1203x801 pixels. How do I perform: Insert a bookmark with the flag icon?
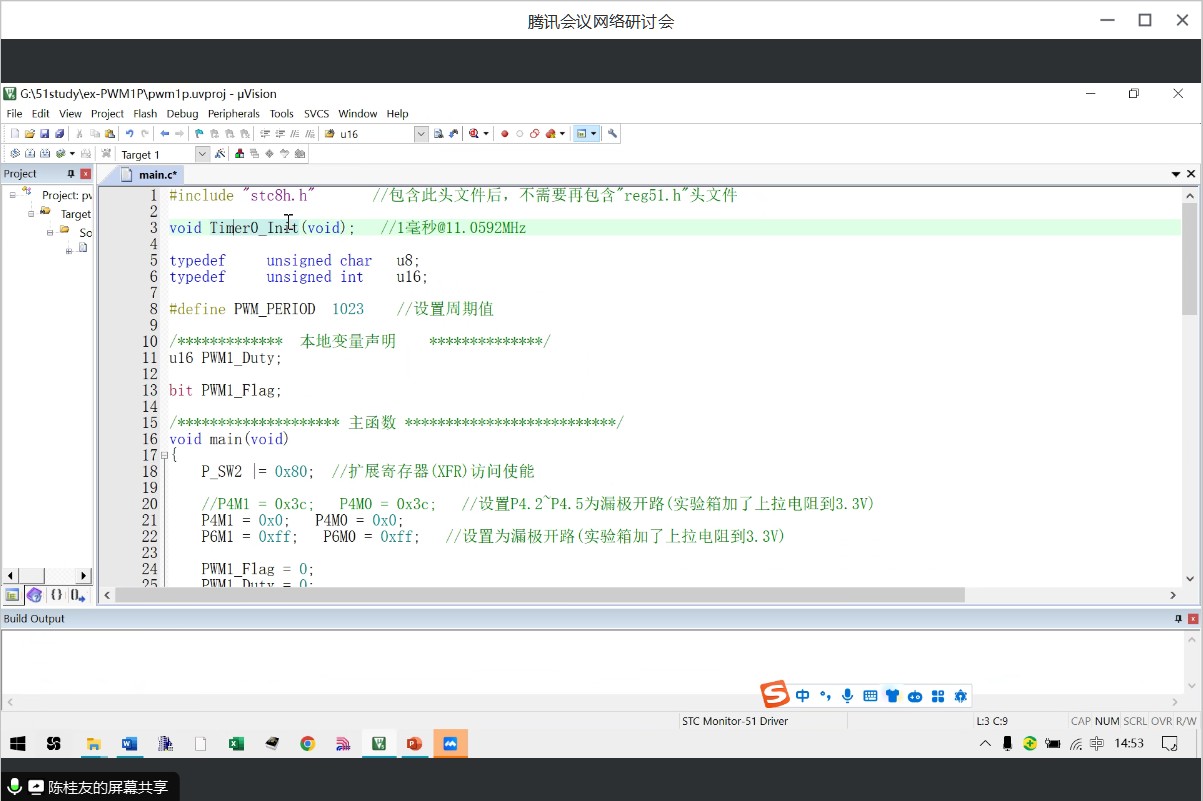tap(198, 133)
